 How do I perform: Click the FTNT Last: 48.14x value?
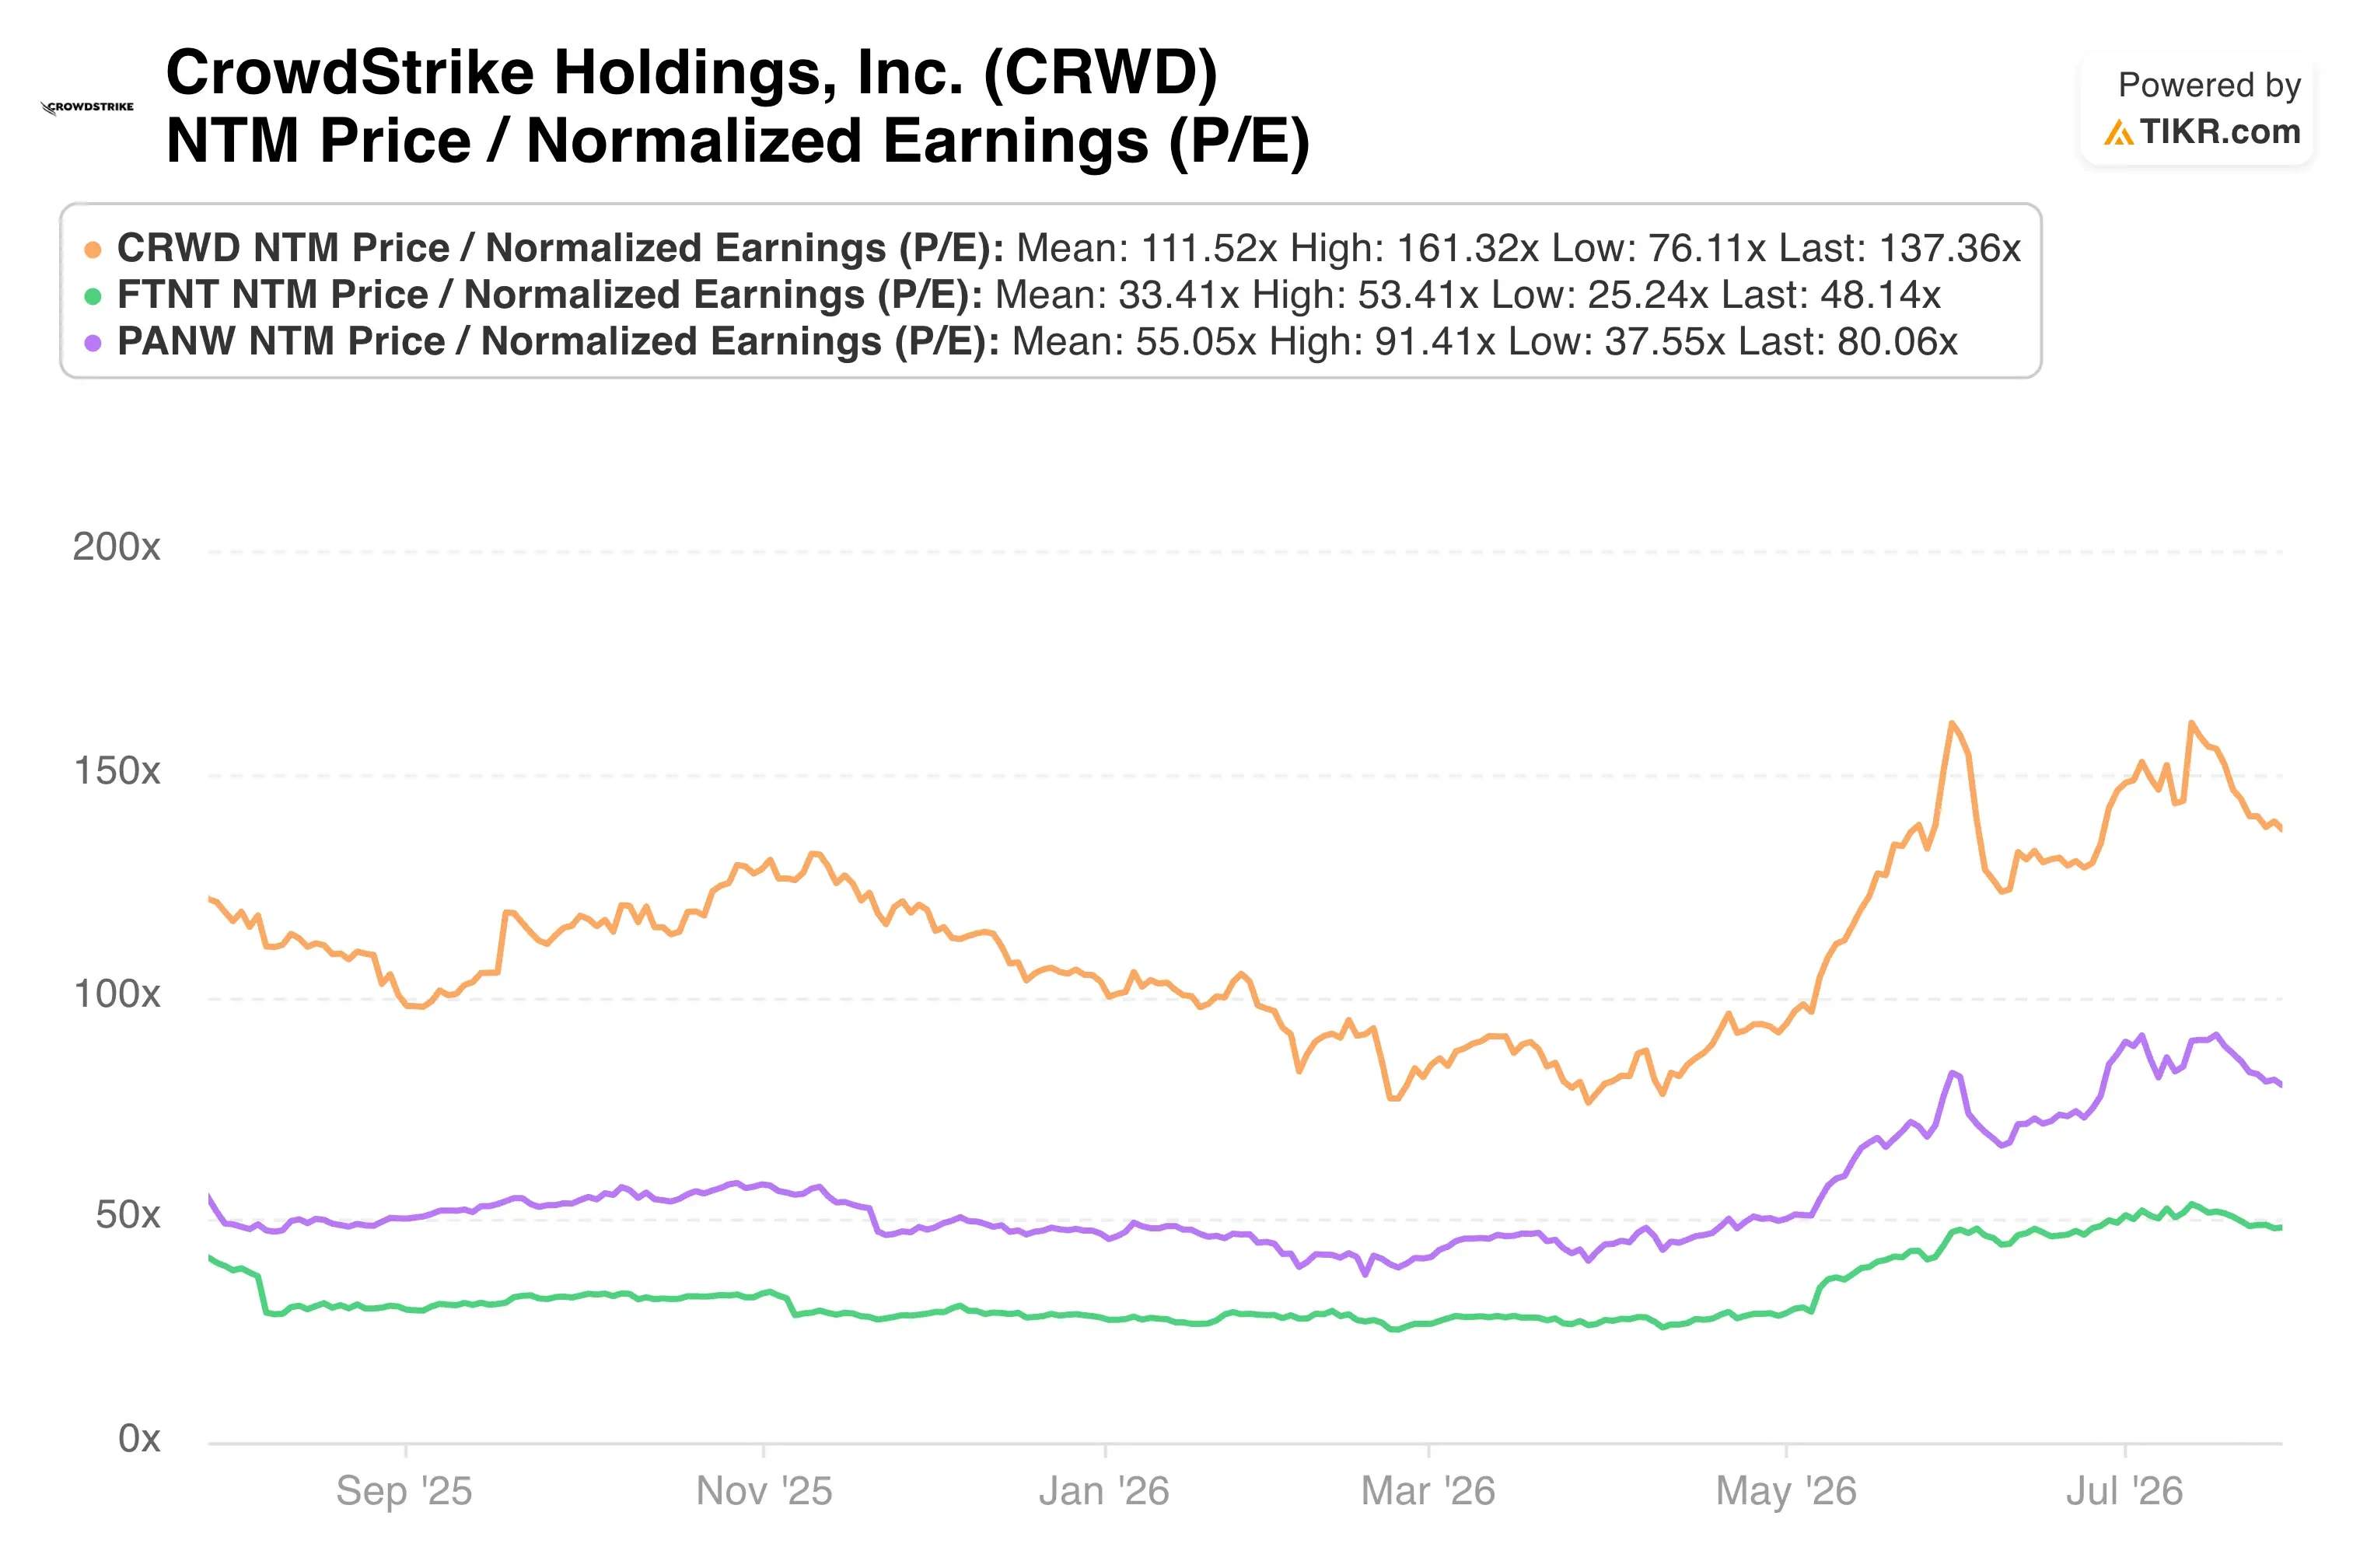coord(1830,295)
